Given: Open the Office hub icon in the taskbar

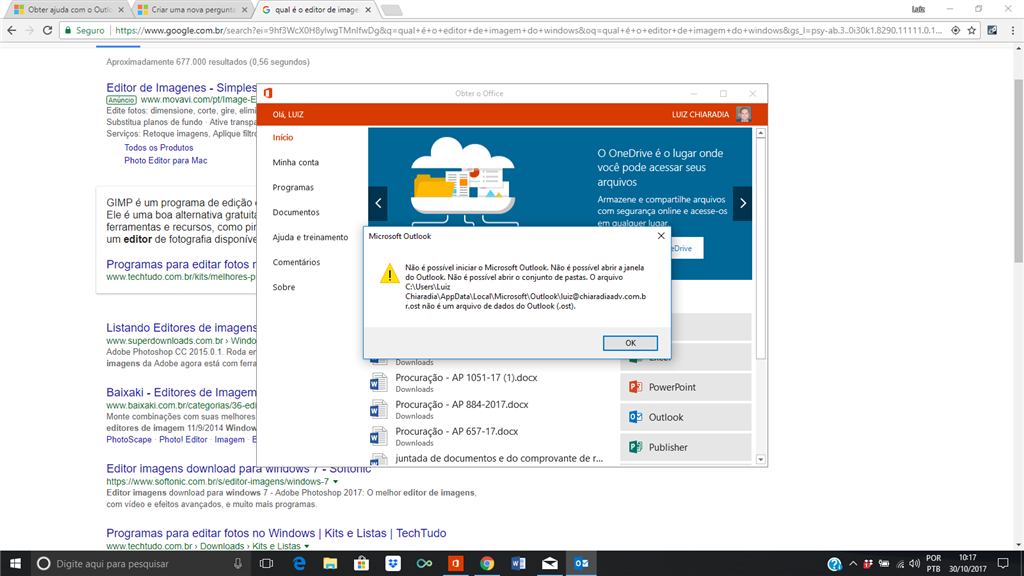Looking at the screenshot, I should pyautogui.click(x=456, y=564).
